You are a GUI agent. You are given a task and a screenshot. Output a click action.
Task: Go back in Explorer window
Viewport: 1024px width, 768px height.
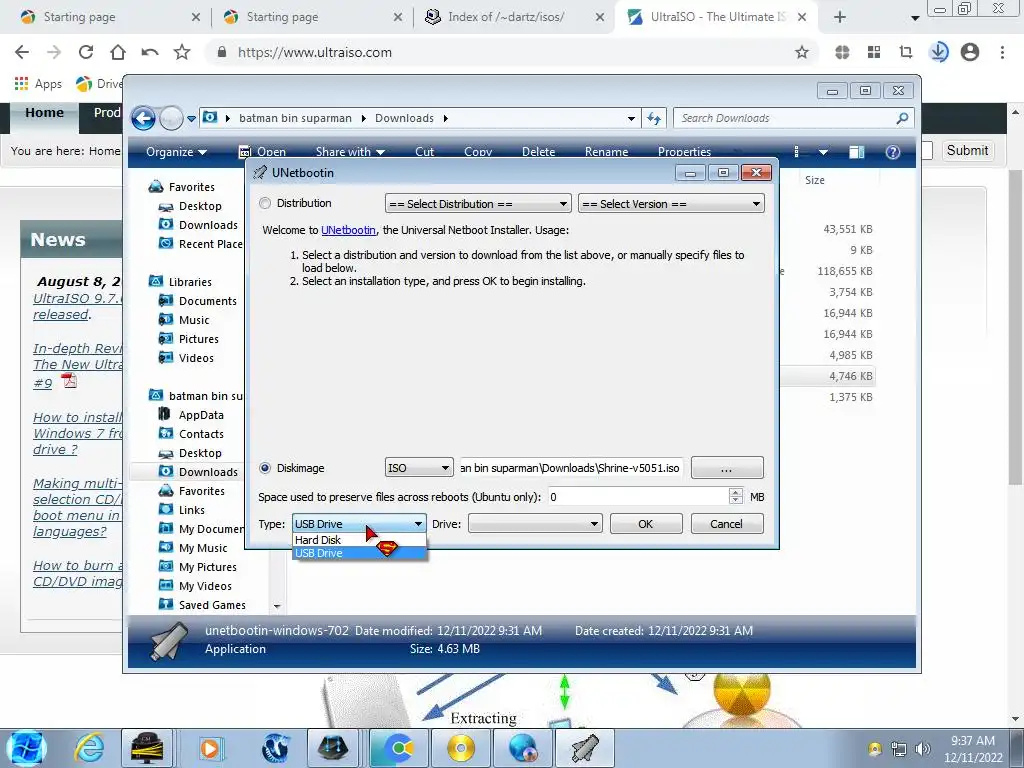pyautogui.click(x=143, y=118)
